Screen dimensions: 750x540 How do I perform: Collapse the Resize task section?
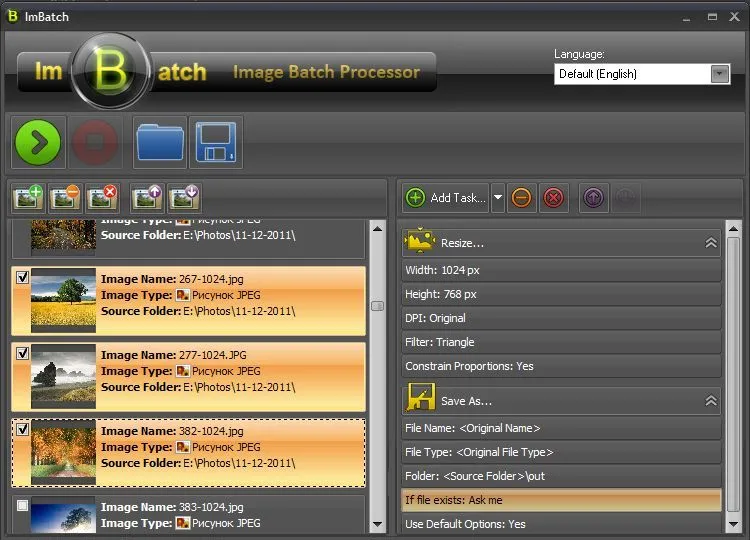tap(711, 243)
